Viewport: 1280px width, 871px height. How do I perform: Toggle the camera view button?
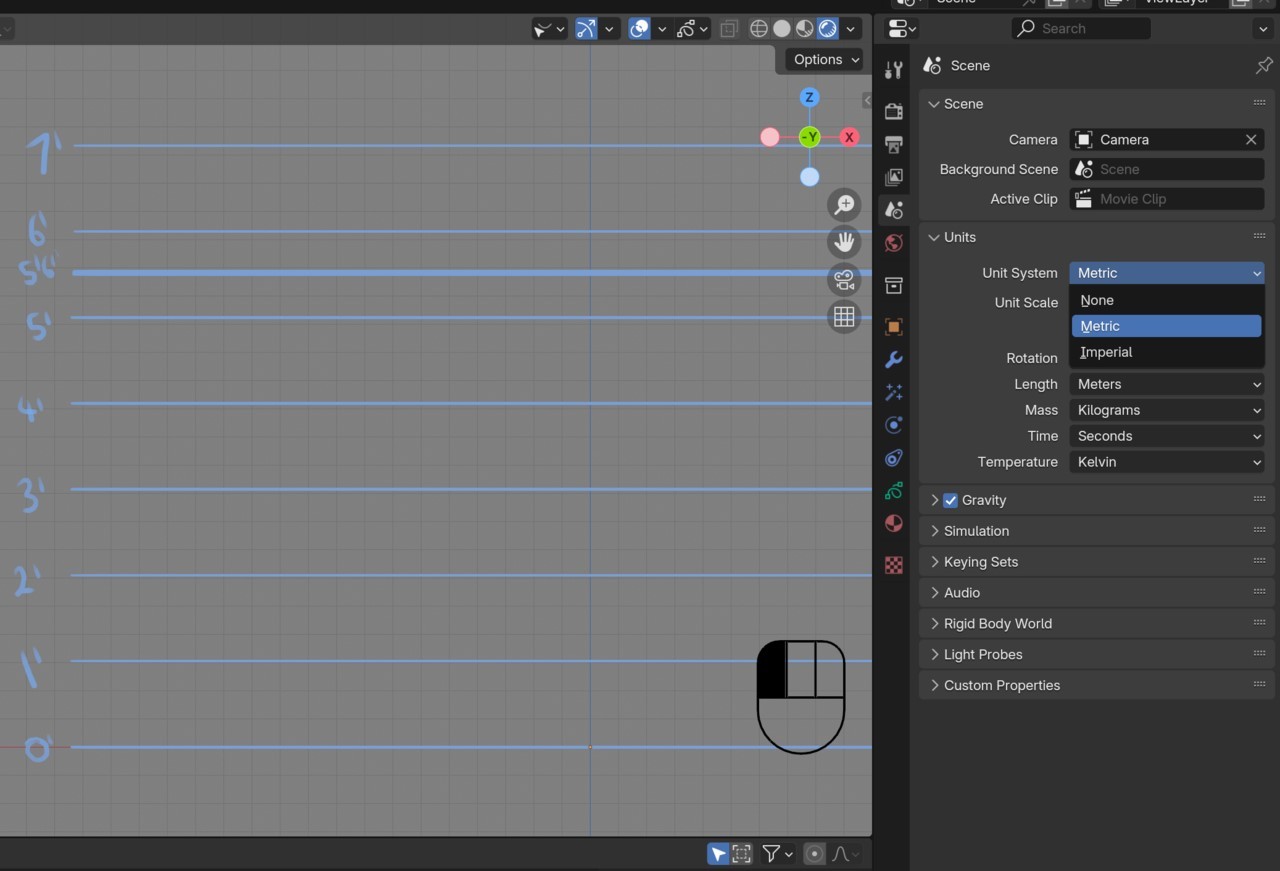(x=845, y=280)
